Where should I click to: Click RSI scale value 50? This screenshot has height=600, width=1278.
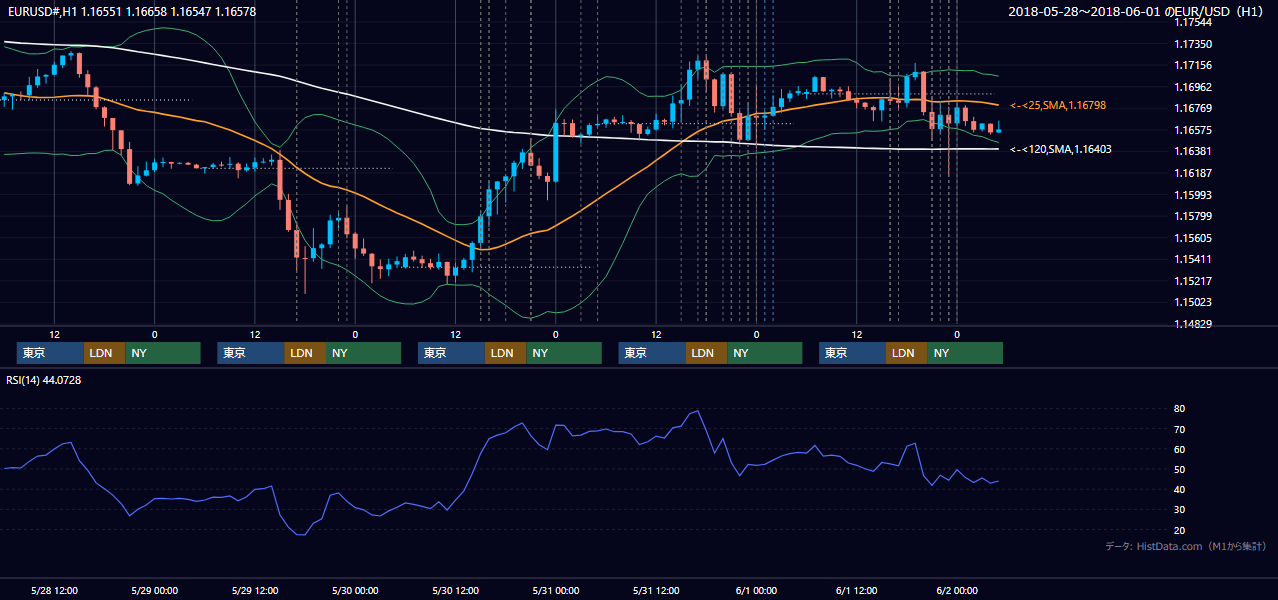coord(1179,469)
